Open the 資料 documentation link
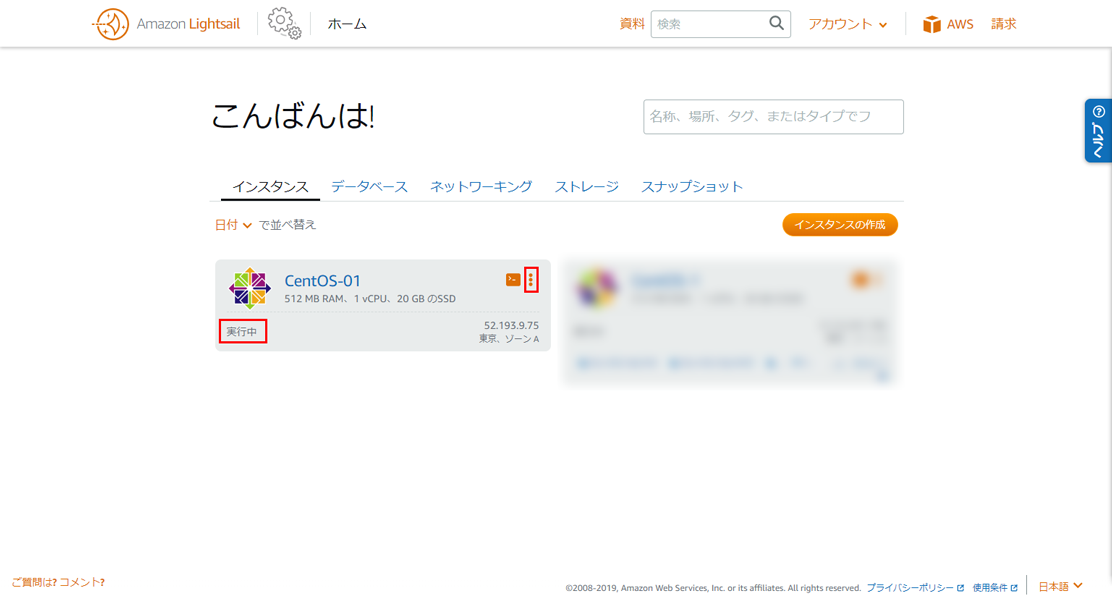 (x=632, y=24)
